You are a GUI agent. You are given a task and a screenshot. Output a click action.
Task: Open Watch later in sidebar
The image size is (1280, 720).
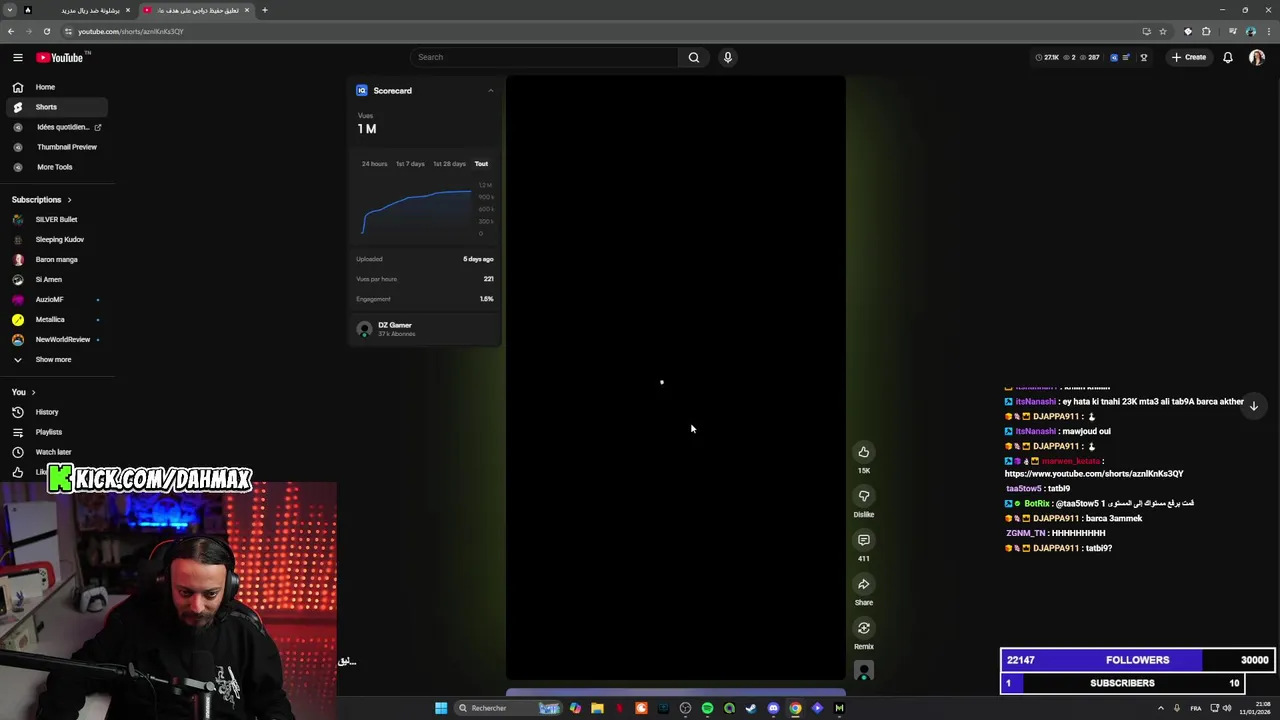pyautogui.click(x=56, y=452)
